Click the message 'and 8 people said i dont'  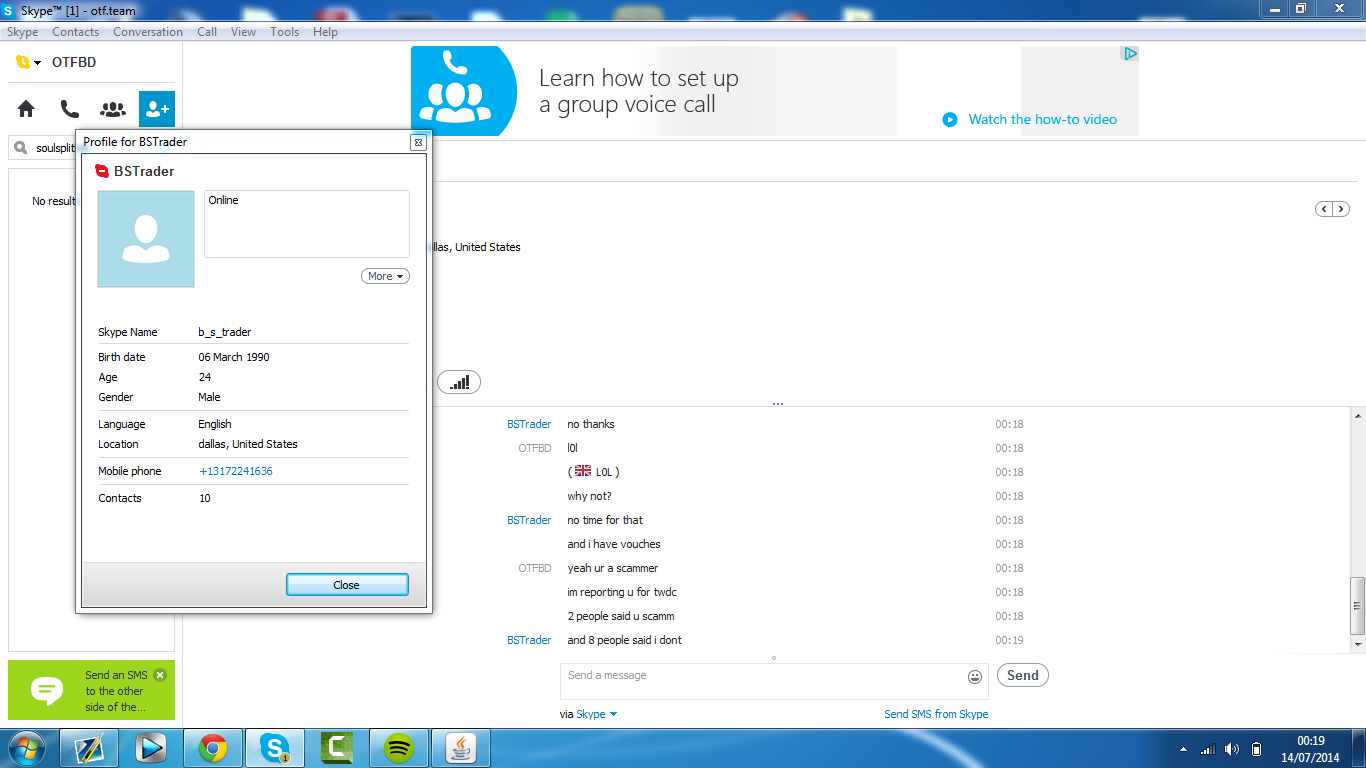[x=625, y=640]
